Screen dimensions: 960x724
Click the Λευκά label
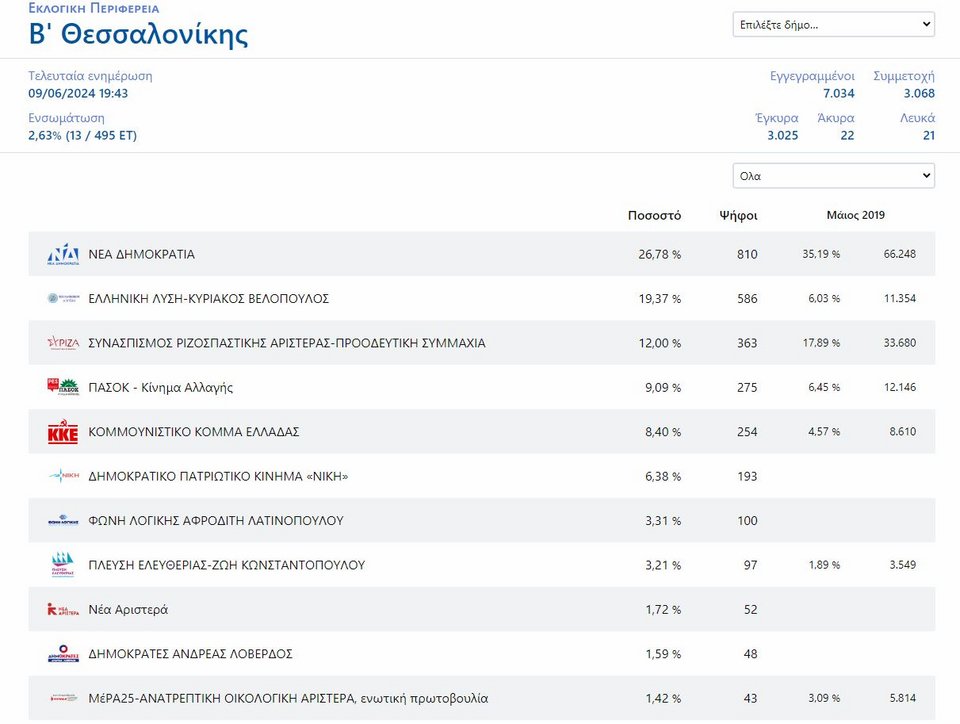pyautogui.click(x=917, y=118)
